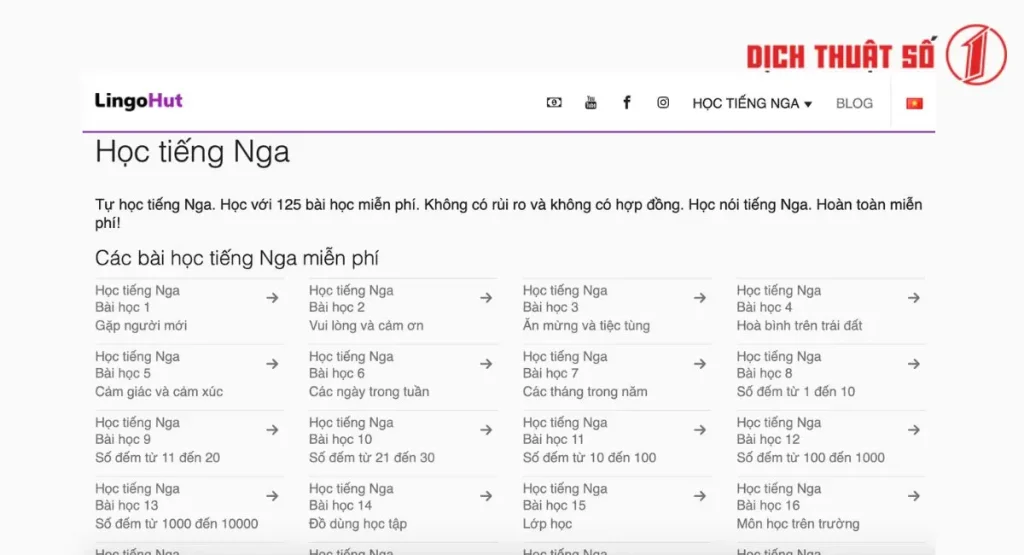Open lesson Số đếm từ 1 đến 10
This screenshot has height=555, width=1024.
(795, 391)
